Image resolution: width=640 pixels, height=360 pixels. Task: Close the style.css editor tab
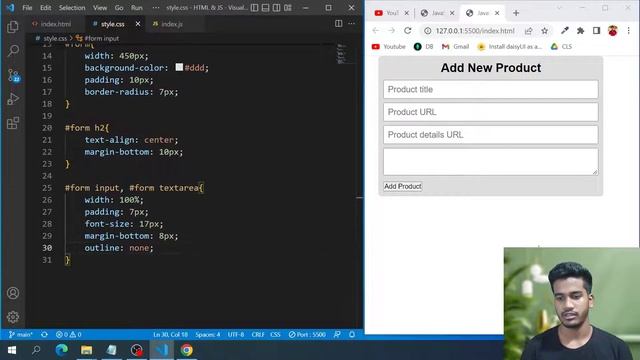point(138,24)
